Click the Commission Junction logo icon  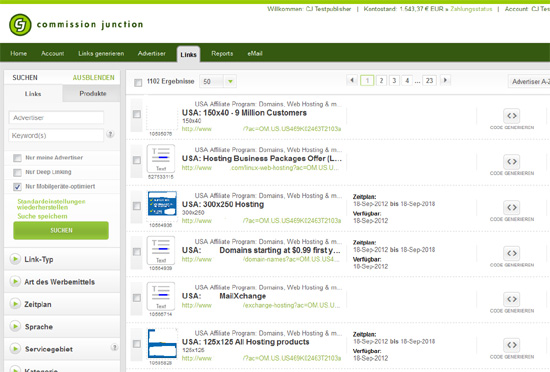pyautogui.click(x=20, y=25)
